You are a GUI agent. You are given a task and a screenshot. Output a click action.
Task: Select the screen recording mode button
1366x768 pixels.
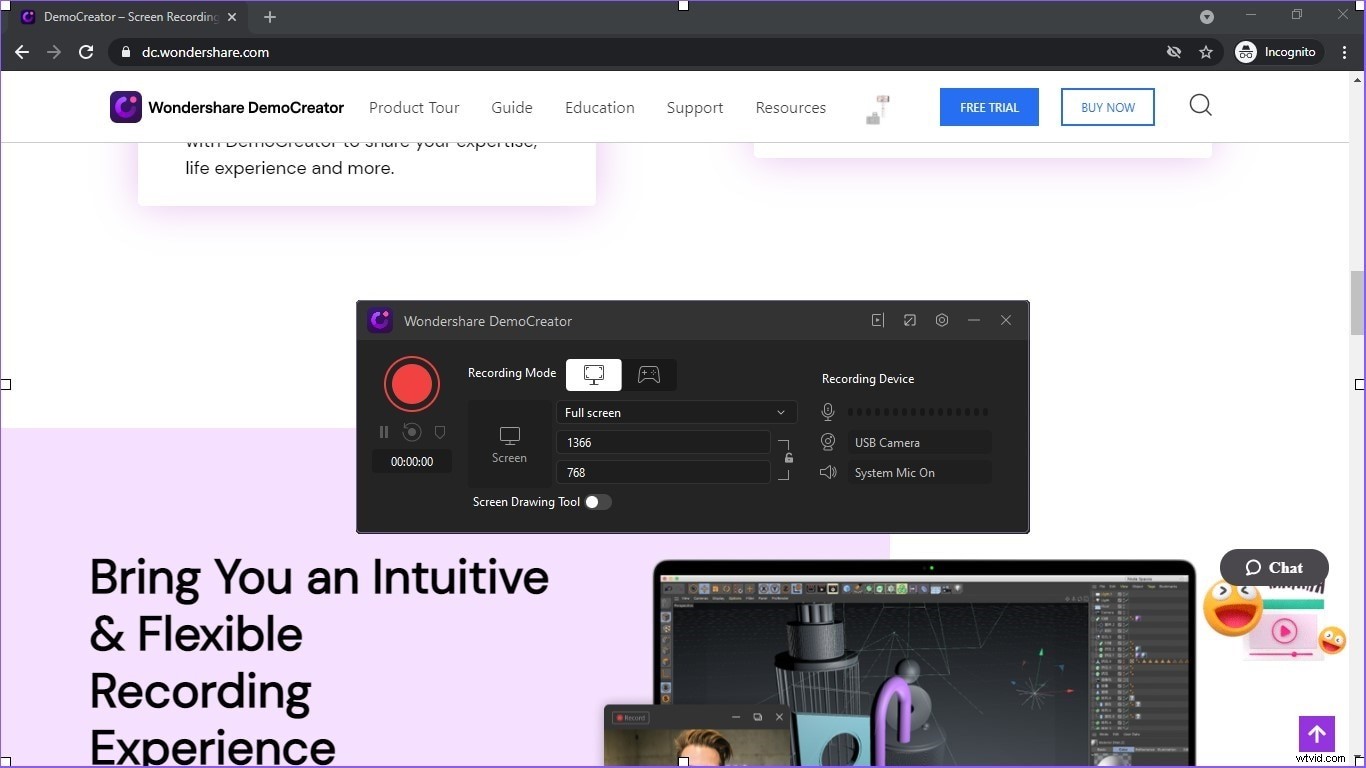[x=593, y=374]
